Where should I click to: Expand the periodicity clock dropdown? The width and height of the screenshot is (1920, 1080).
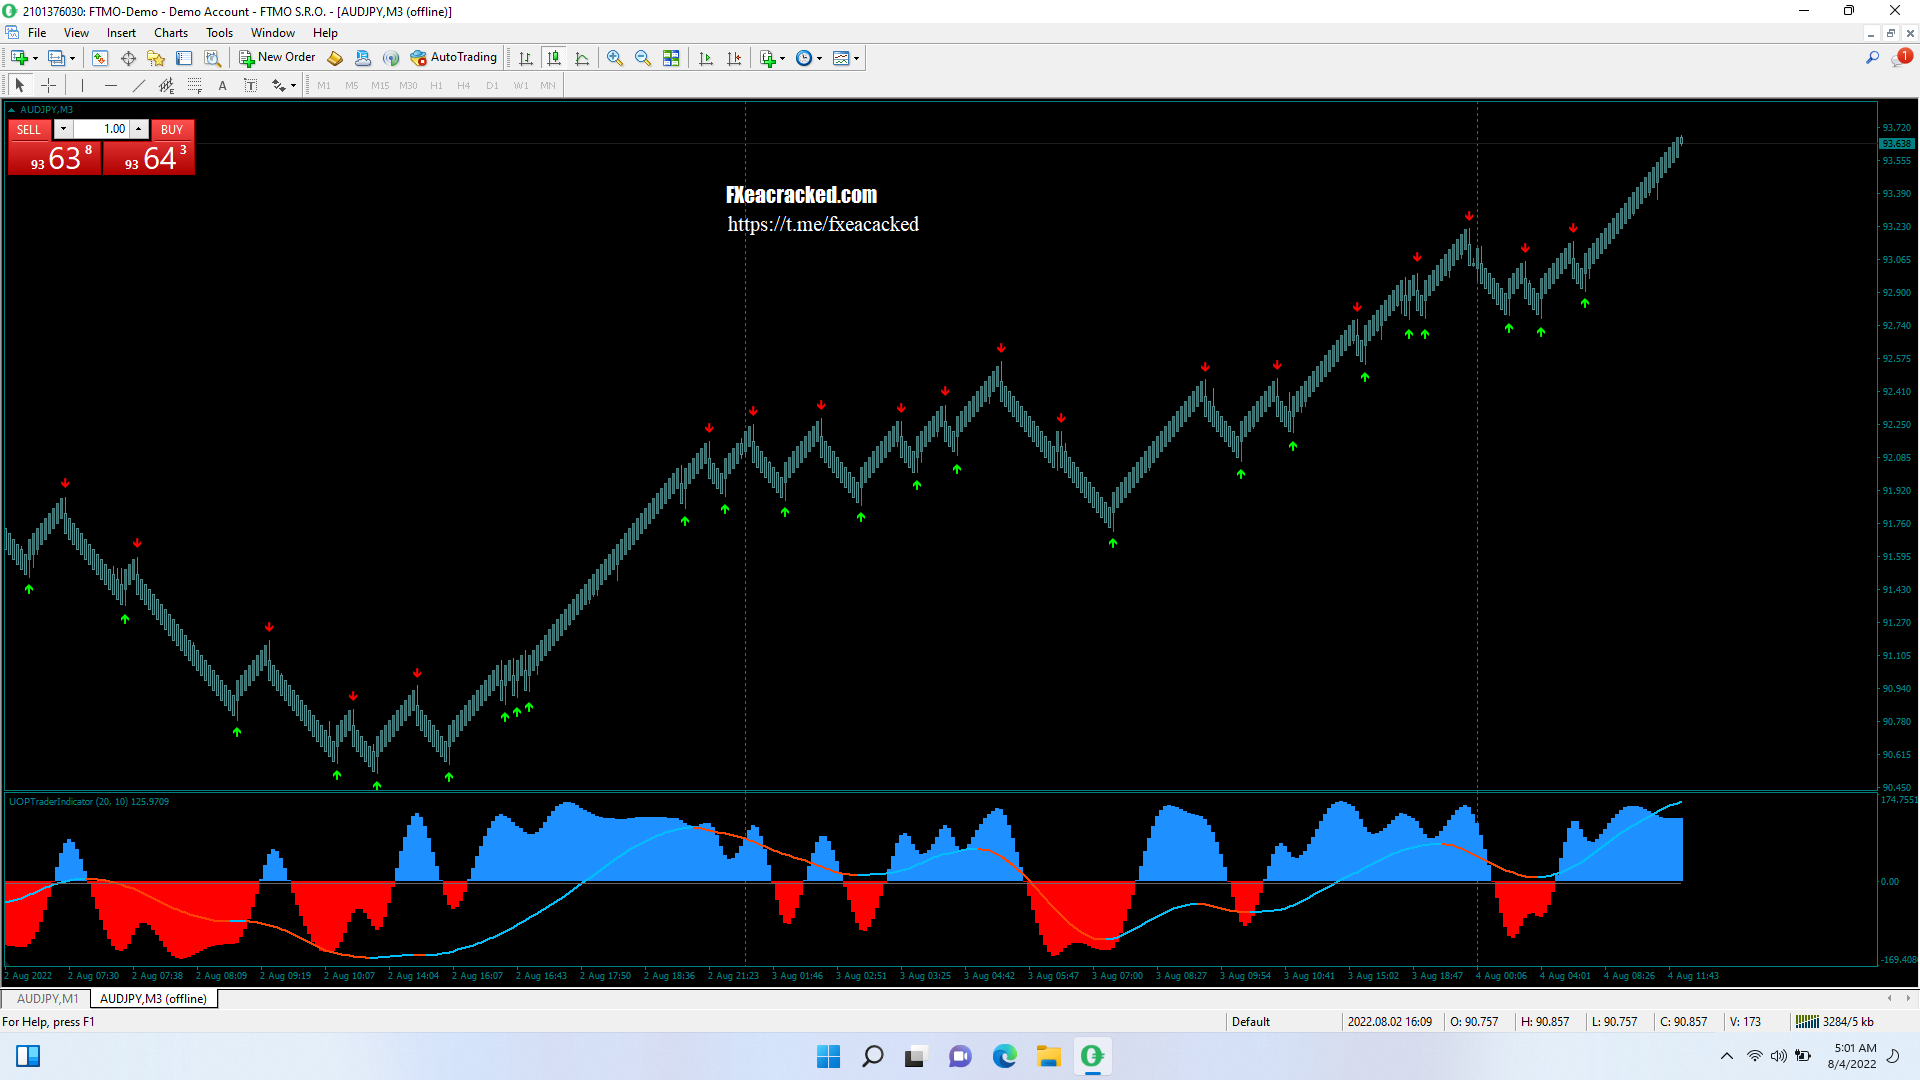(820, 58)
